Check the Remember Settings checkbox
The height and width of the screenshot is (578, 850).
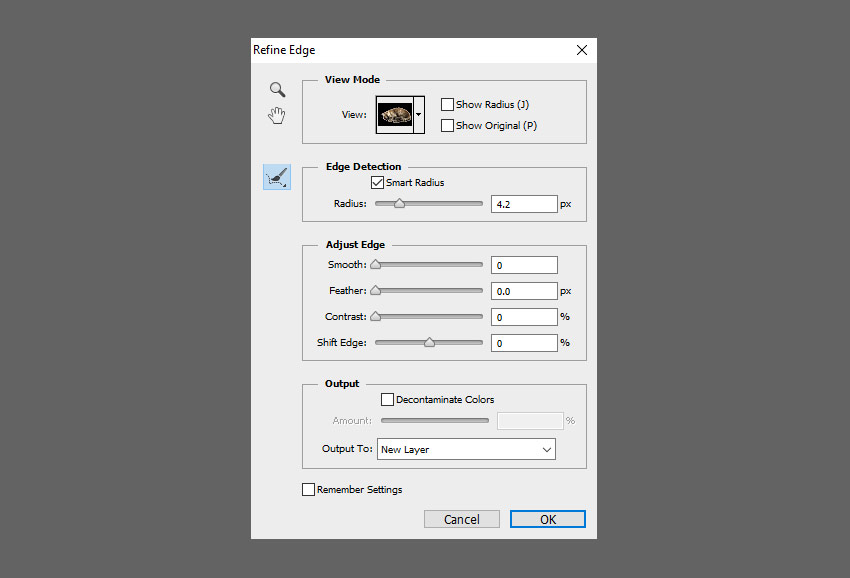(x=308, y=490)
